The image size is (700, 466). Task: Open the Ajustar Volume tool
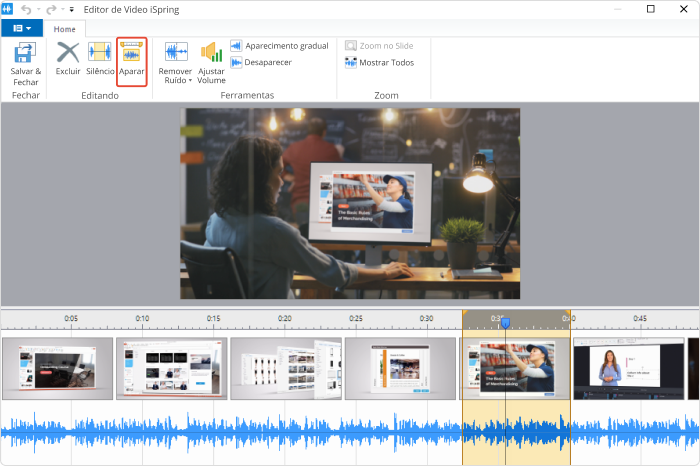click(x=211, y=63)
